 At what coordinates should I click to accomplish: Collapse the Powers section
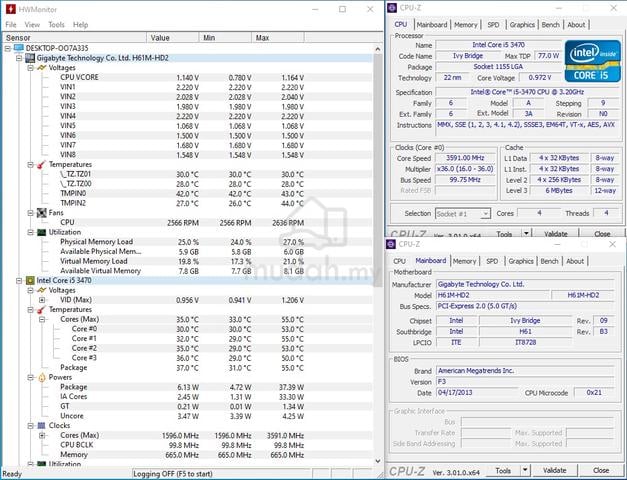31,378
